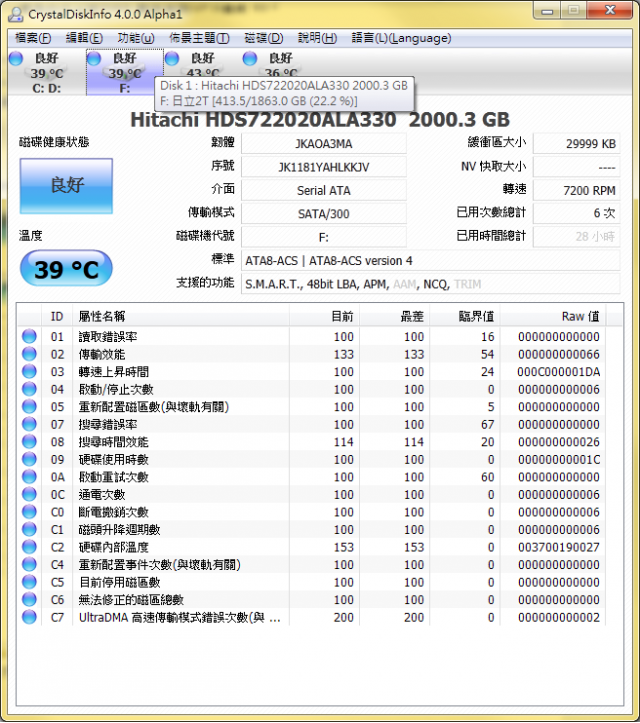Screen dimensions: 640x723
Task: Click the status orb in row C5
Action: click(x=29, y=581)
